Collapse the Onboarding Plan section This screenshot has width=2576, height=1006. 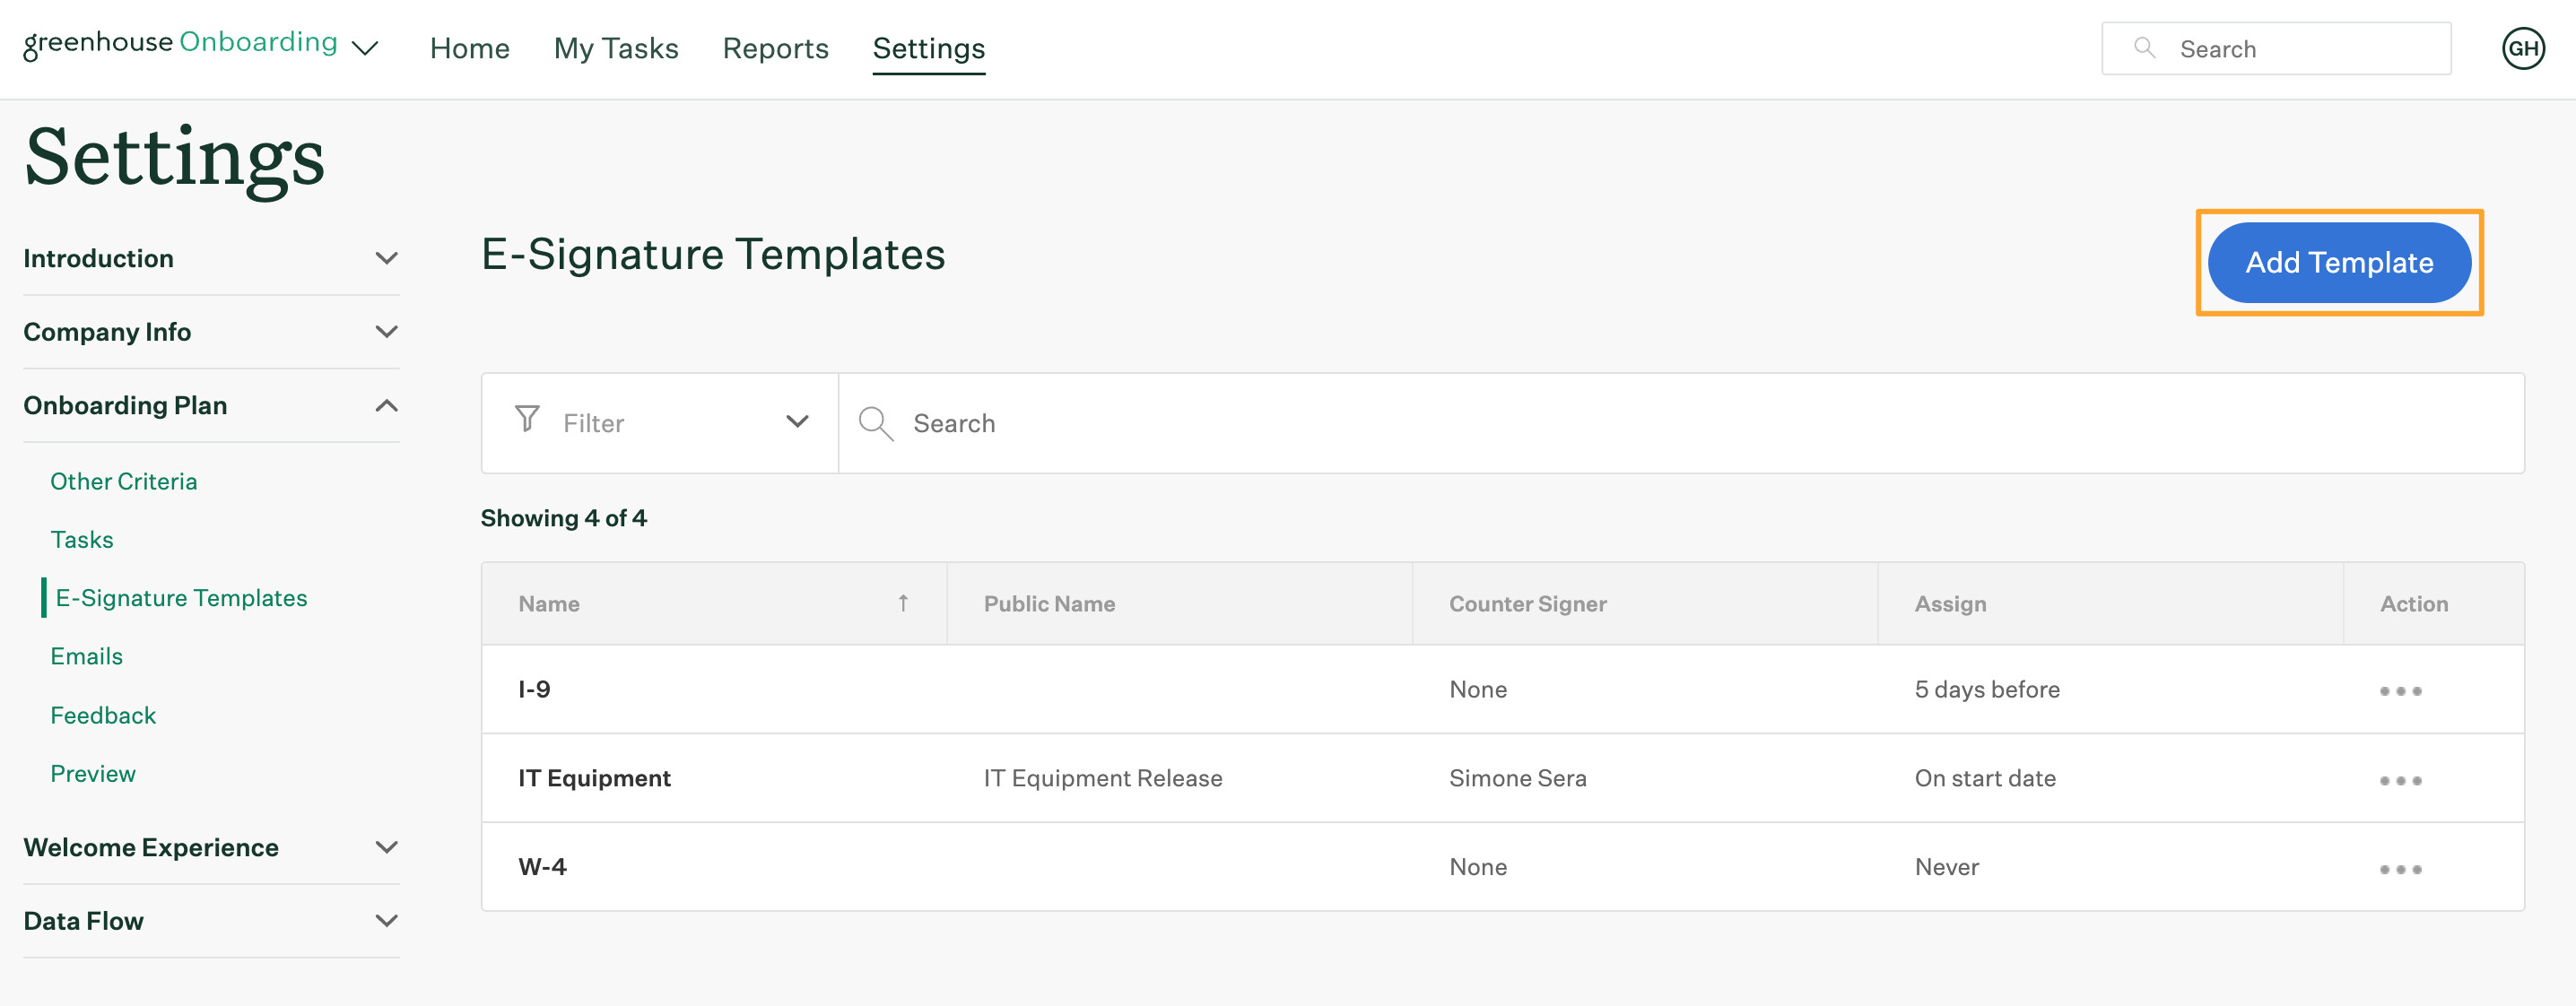coord(211,405)
